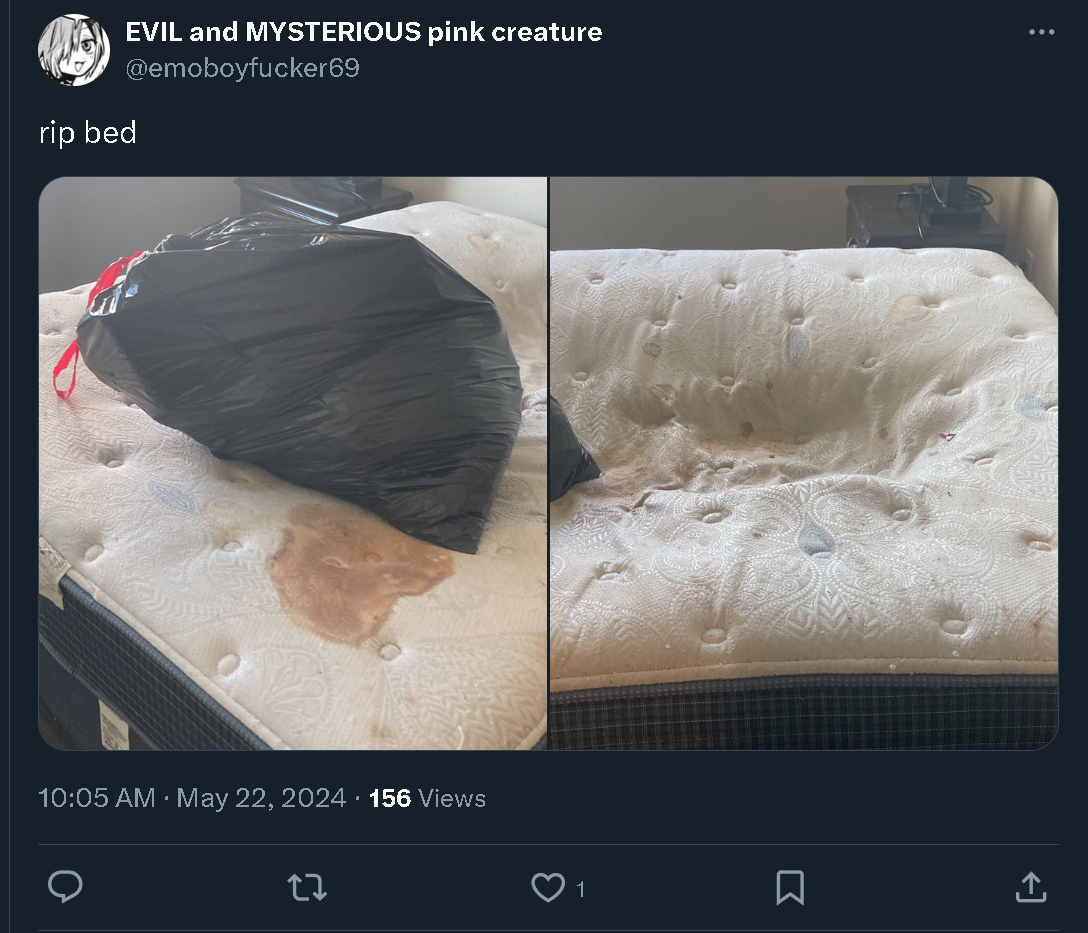Like the post with the heart icon

click(548, 887)
